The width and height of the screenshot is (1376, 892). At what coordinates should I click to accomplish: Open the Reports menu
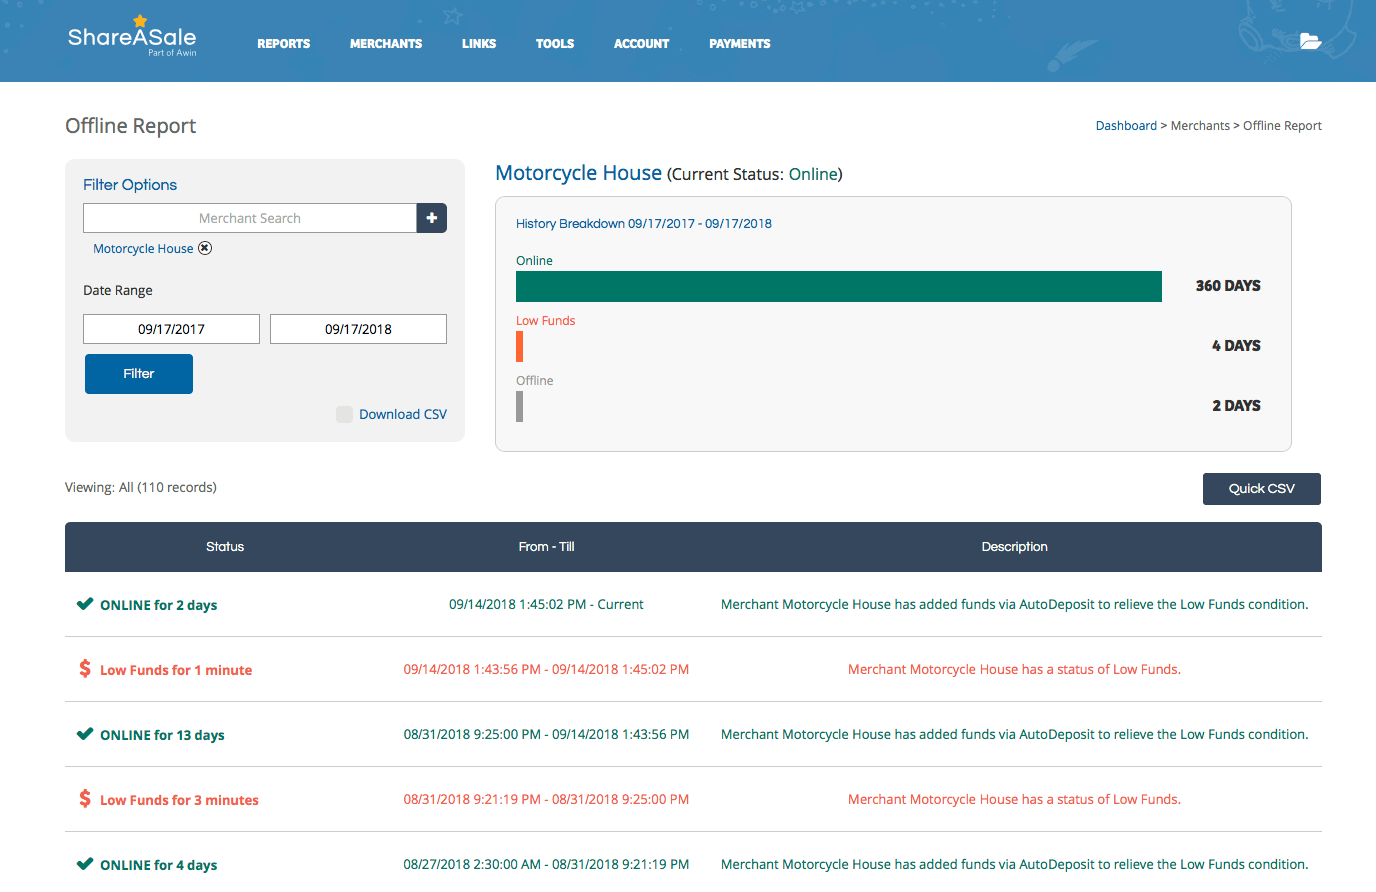click(x=283, y=44)
